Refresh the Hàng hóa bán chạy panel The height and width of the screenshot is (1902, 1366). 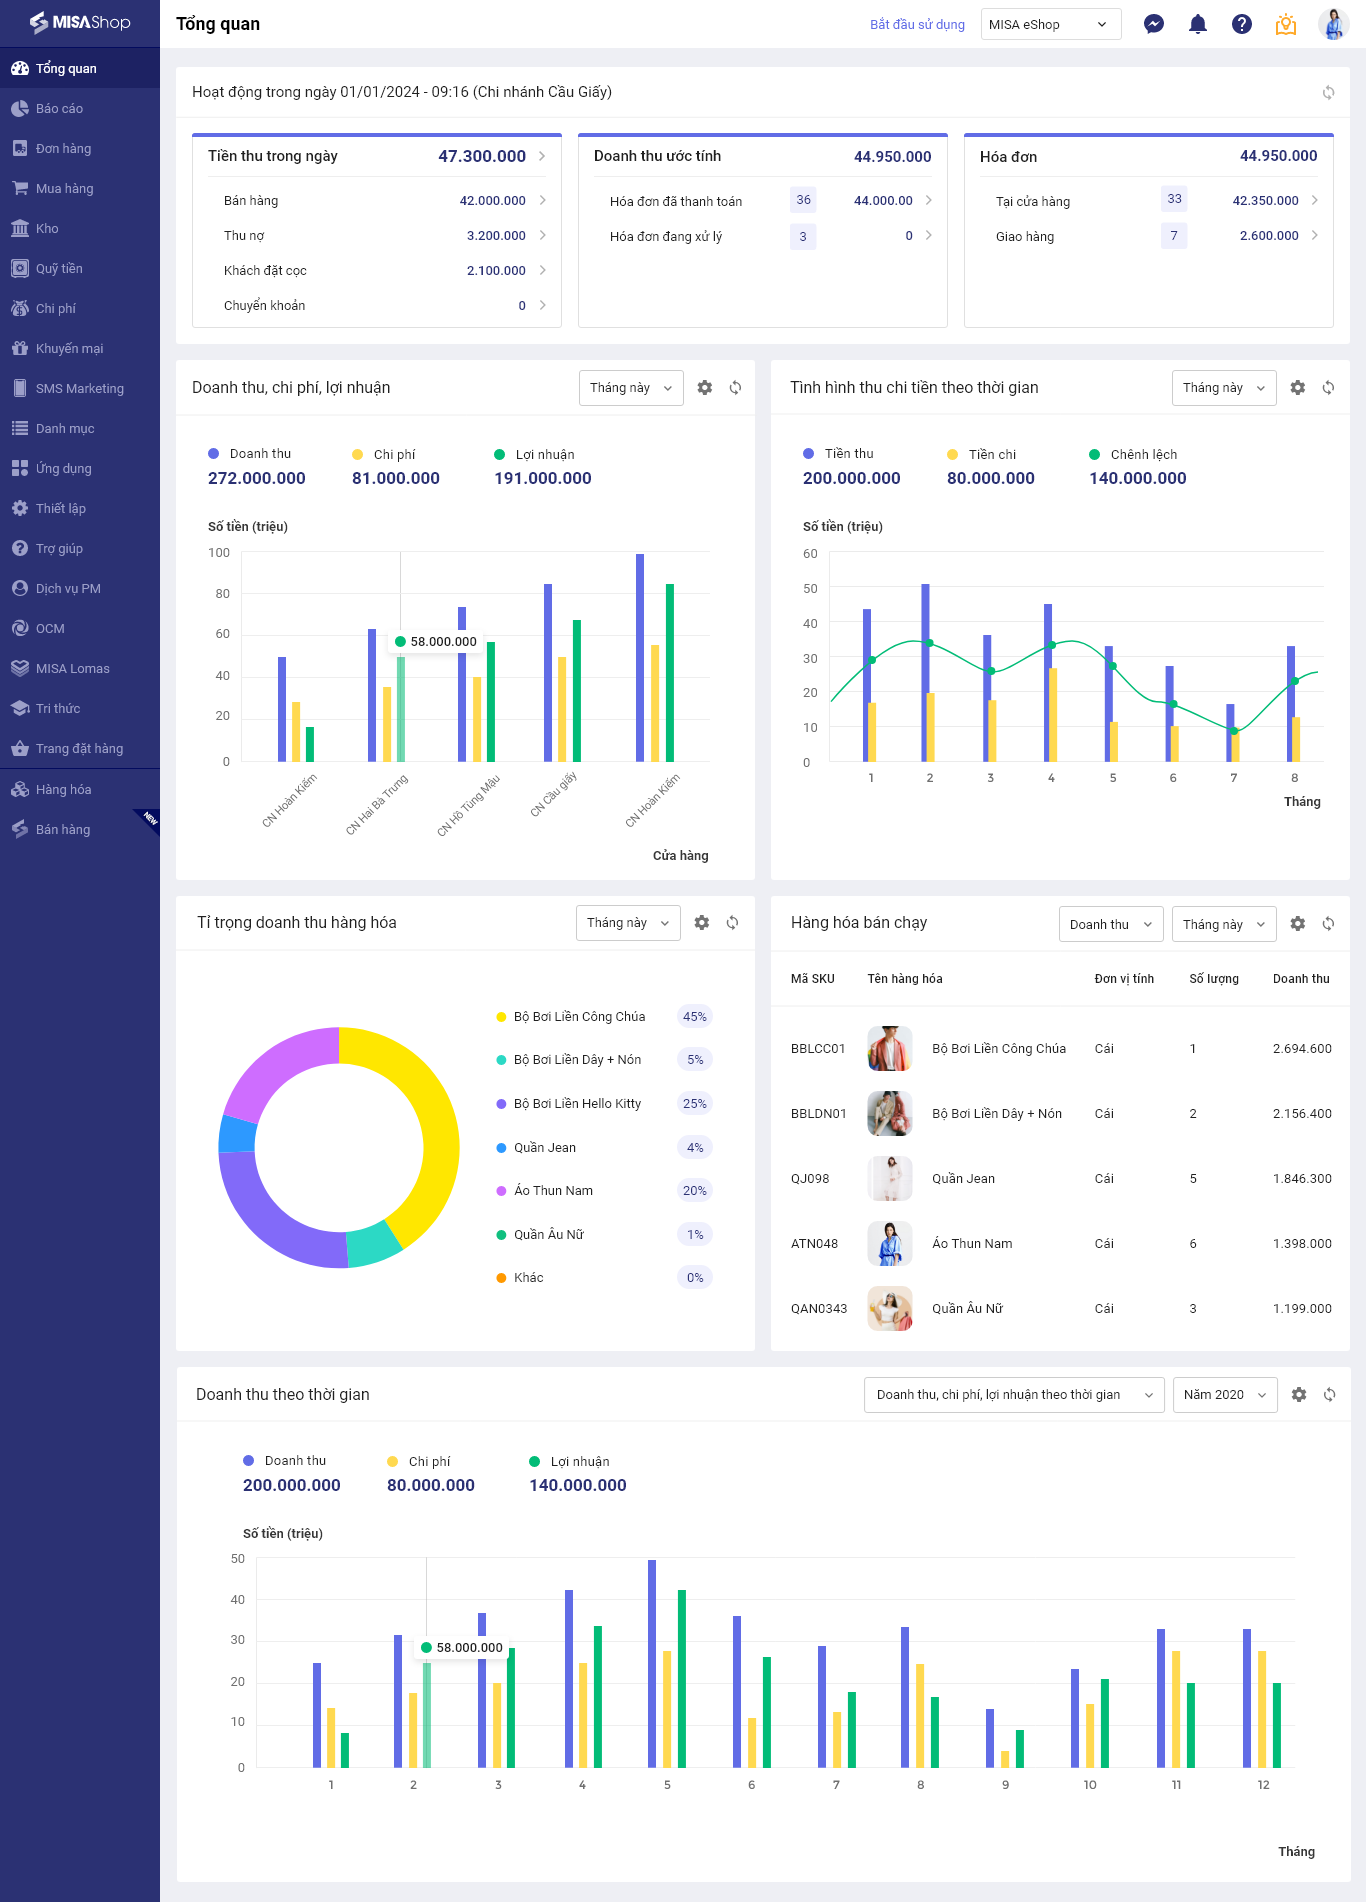(x=1329, y=924)
